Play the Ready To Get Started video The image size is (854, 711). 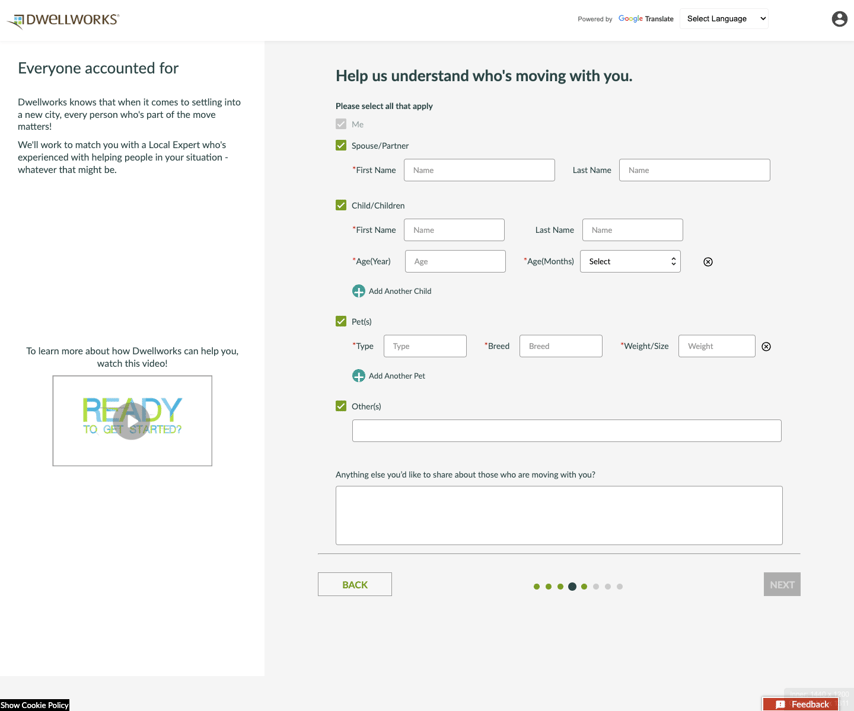coord(132,421)
